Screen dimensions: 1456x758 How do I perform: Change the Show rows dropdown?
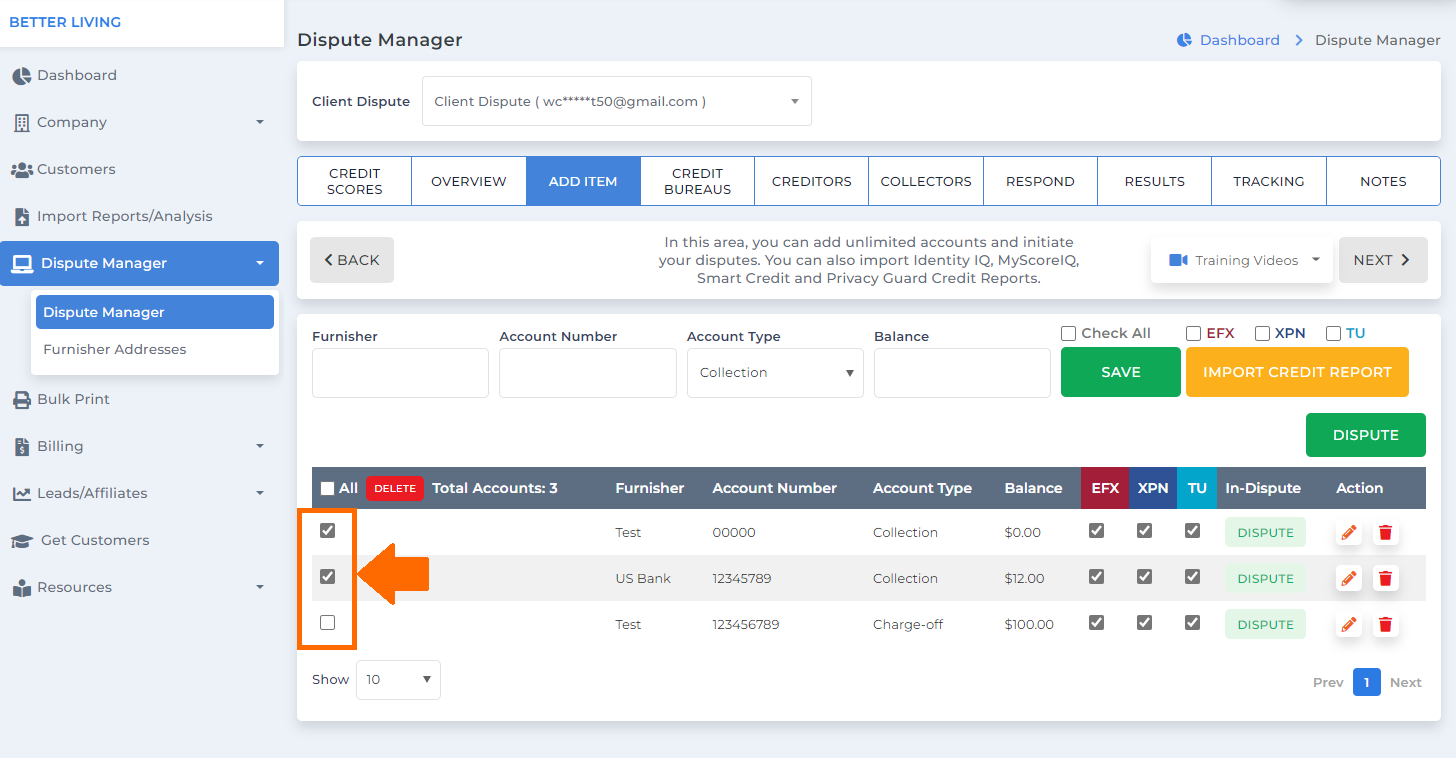[398, 679]
